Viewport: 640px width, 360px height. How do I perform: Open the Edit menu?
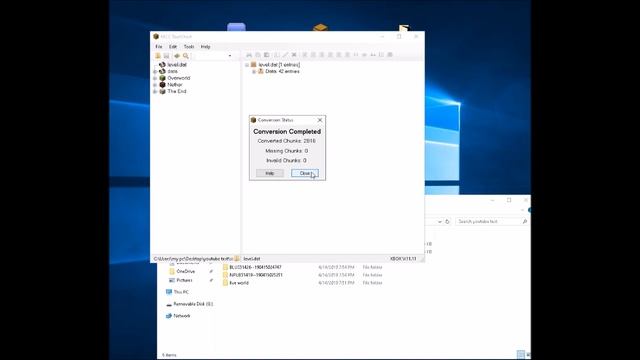(x=173, y=47)
